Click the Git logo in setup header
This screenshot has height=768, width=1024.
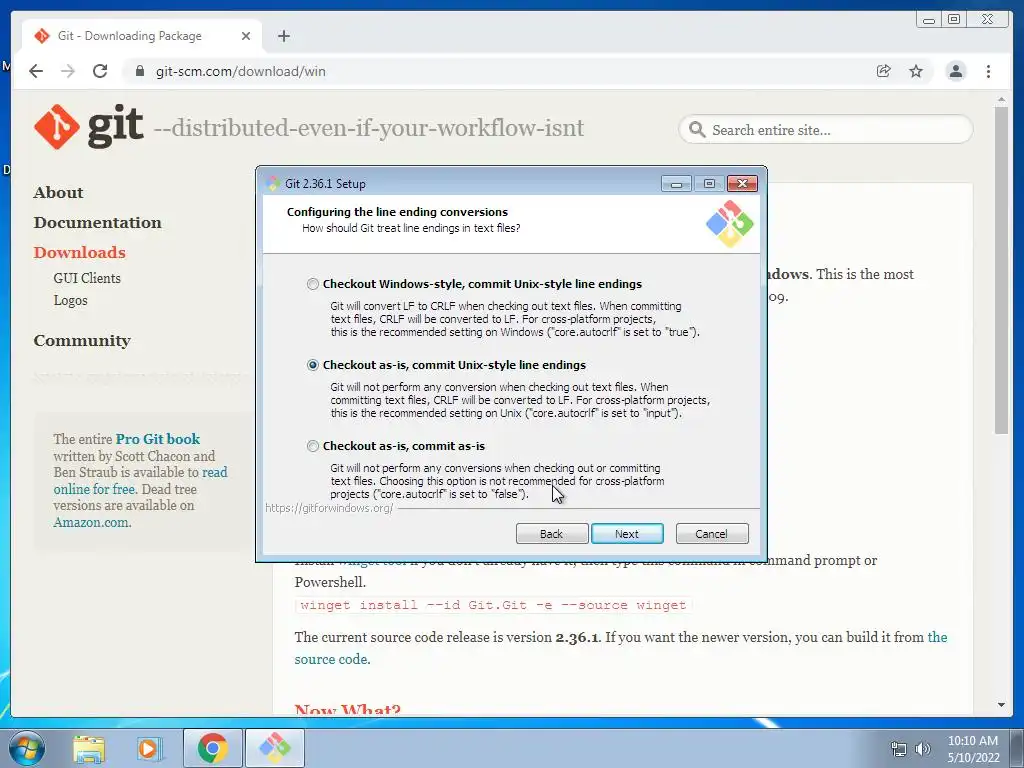pyautogui.click(x=729, y=223)
